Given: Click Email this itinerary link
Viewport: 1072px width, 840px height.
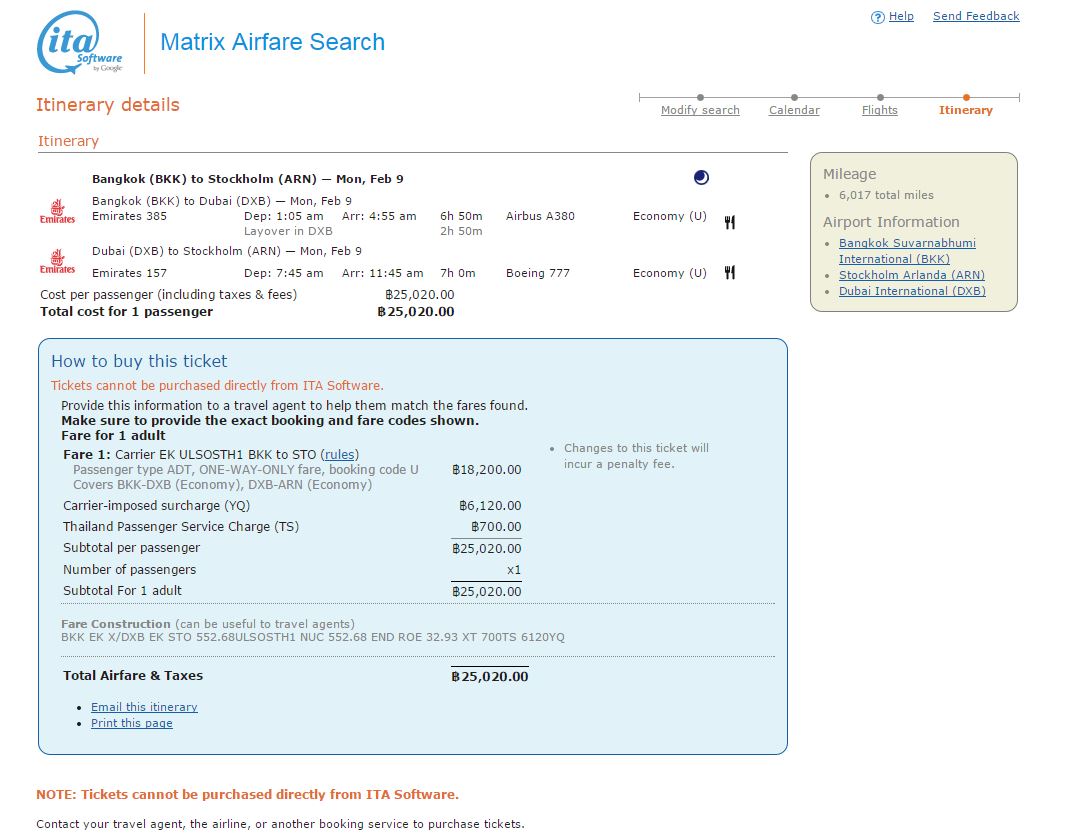Looking at the screenshot, I should click(144, 707).
